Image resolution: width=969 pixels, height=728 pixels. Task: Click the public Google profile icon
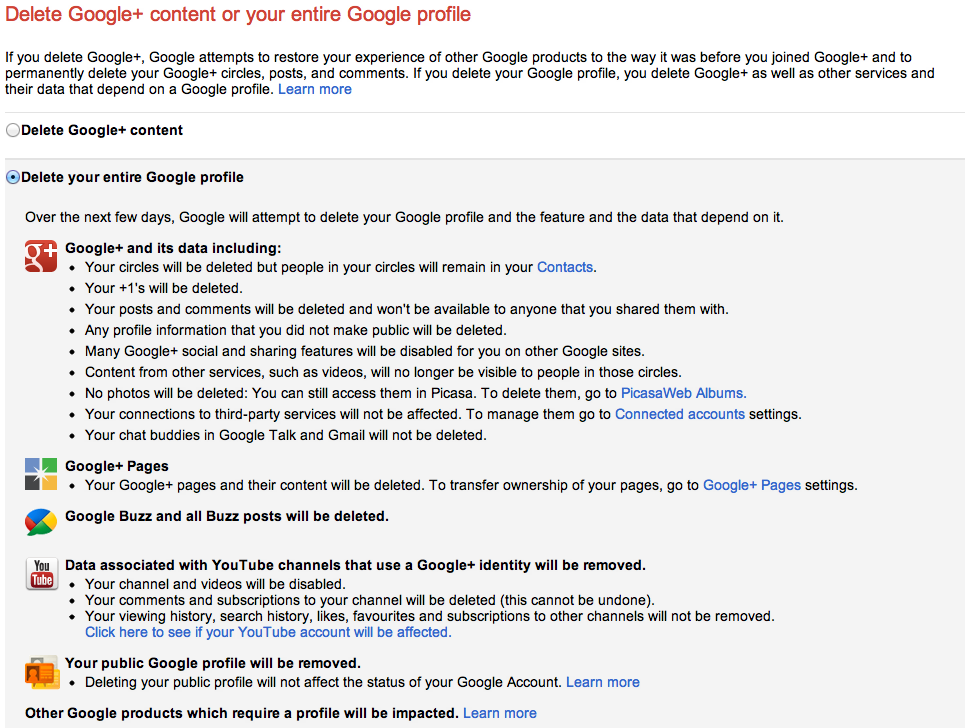41,672
